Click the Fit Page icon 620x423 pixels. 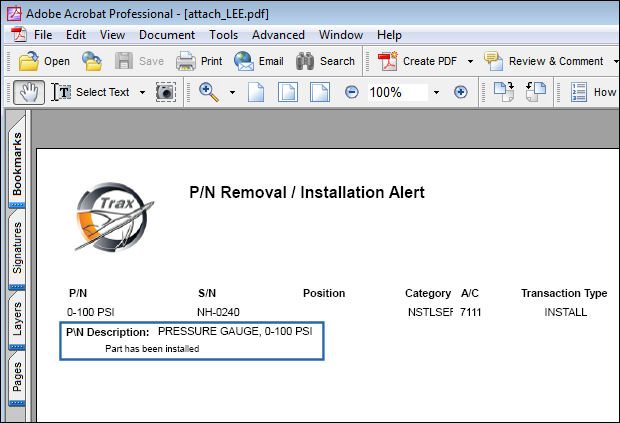coord(288,93)
